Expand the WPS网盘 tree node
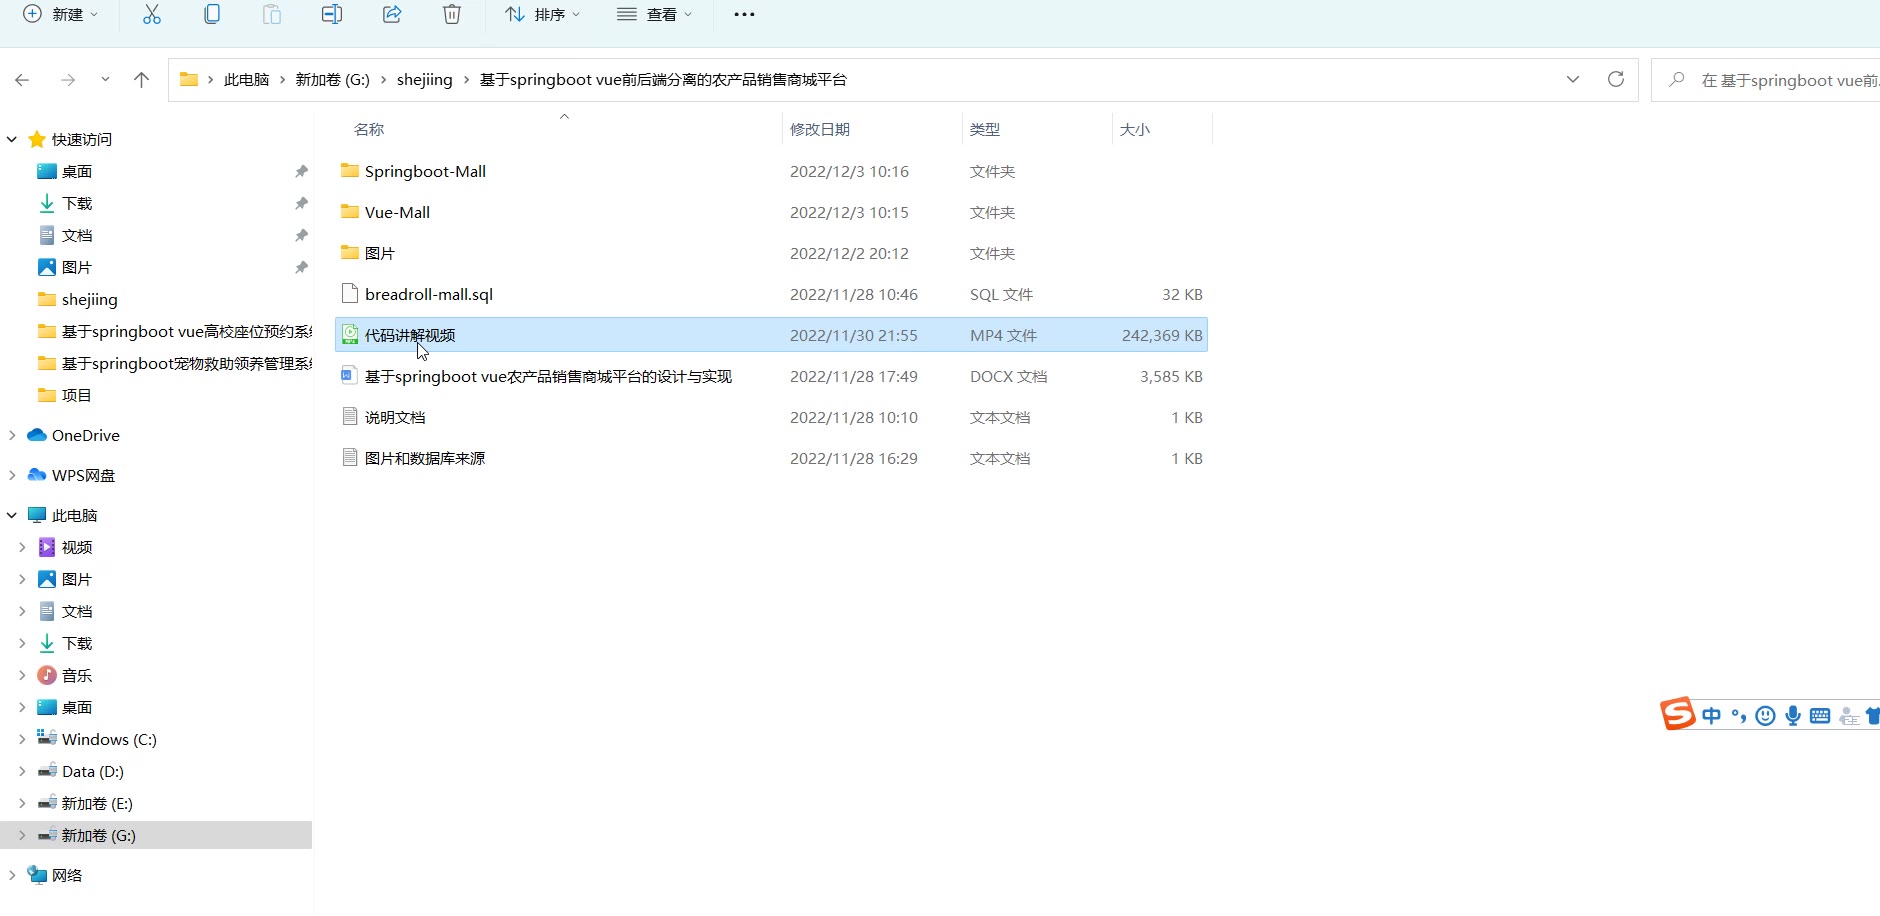This screenshot has height=916, width=1880. pyautogui.click(x=12, y=475)
